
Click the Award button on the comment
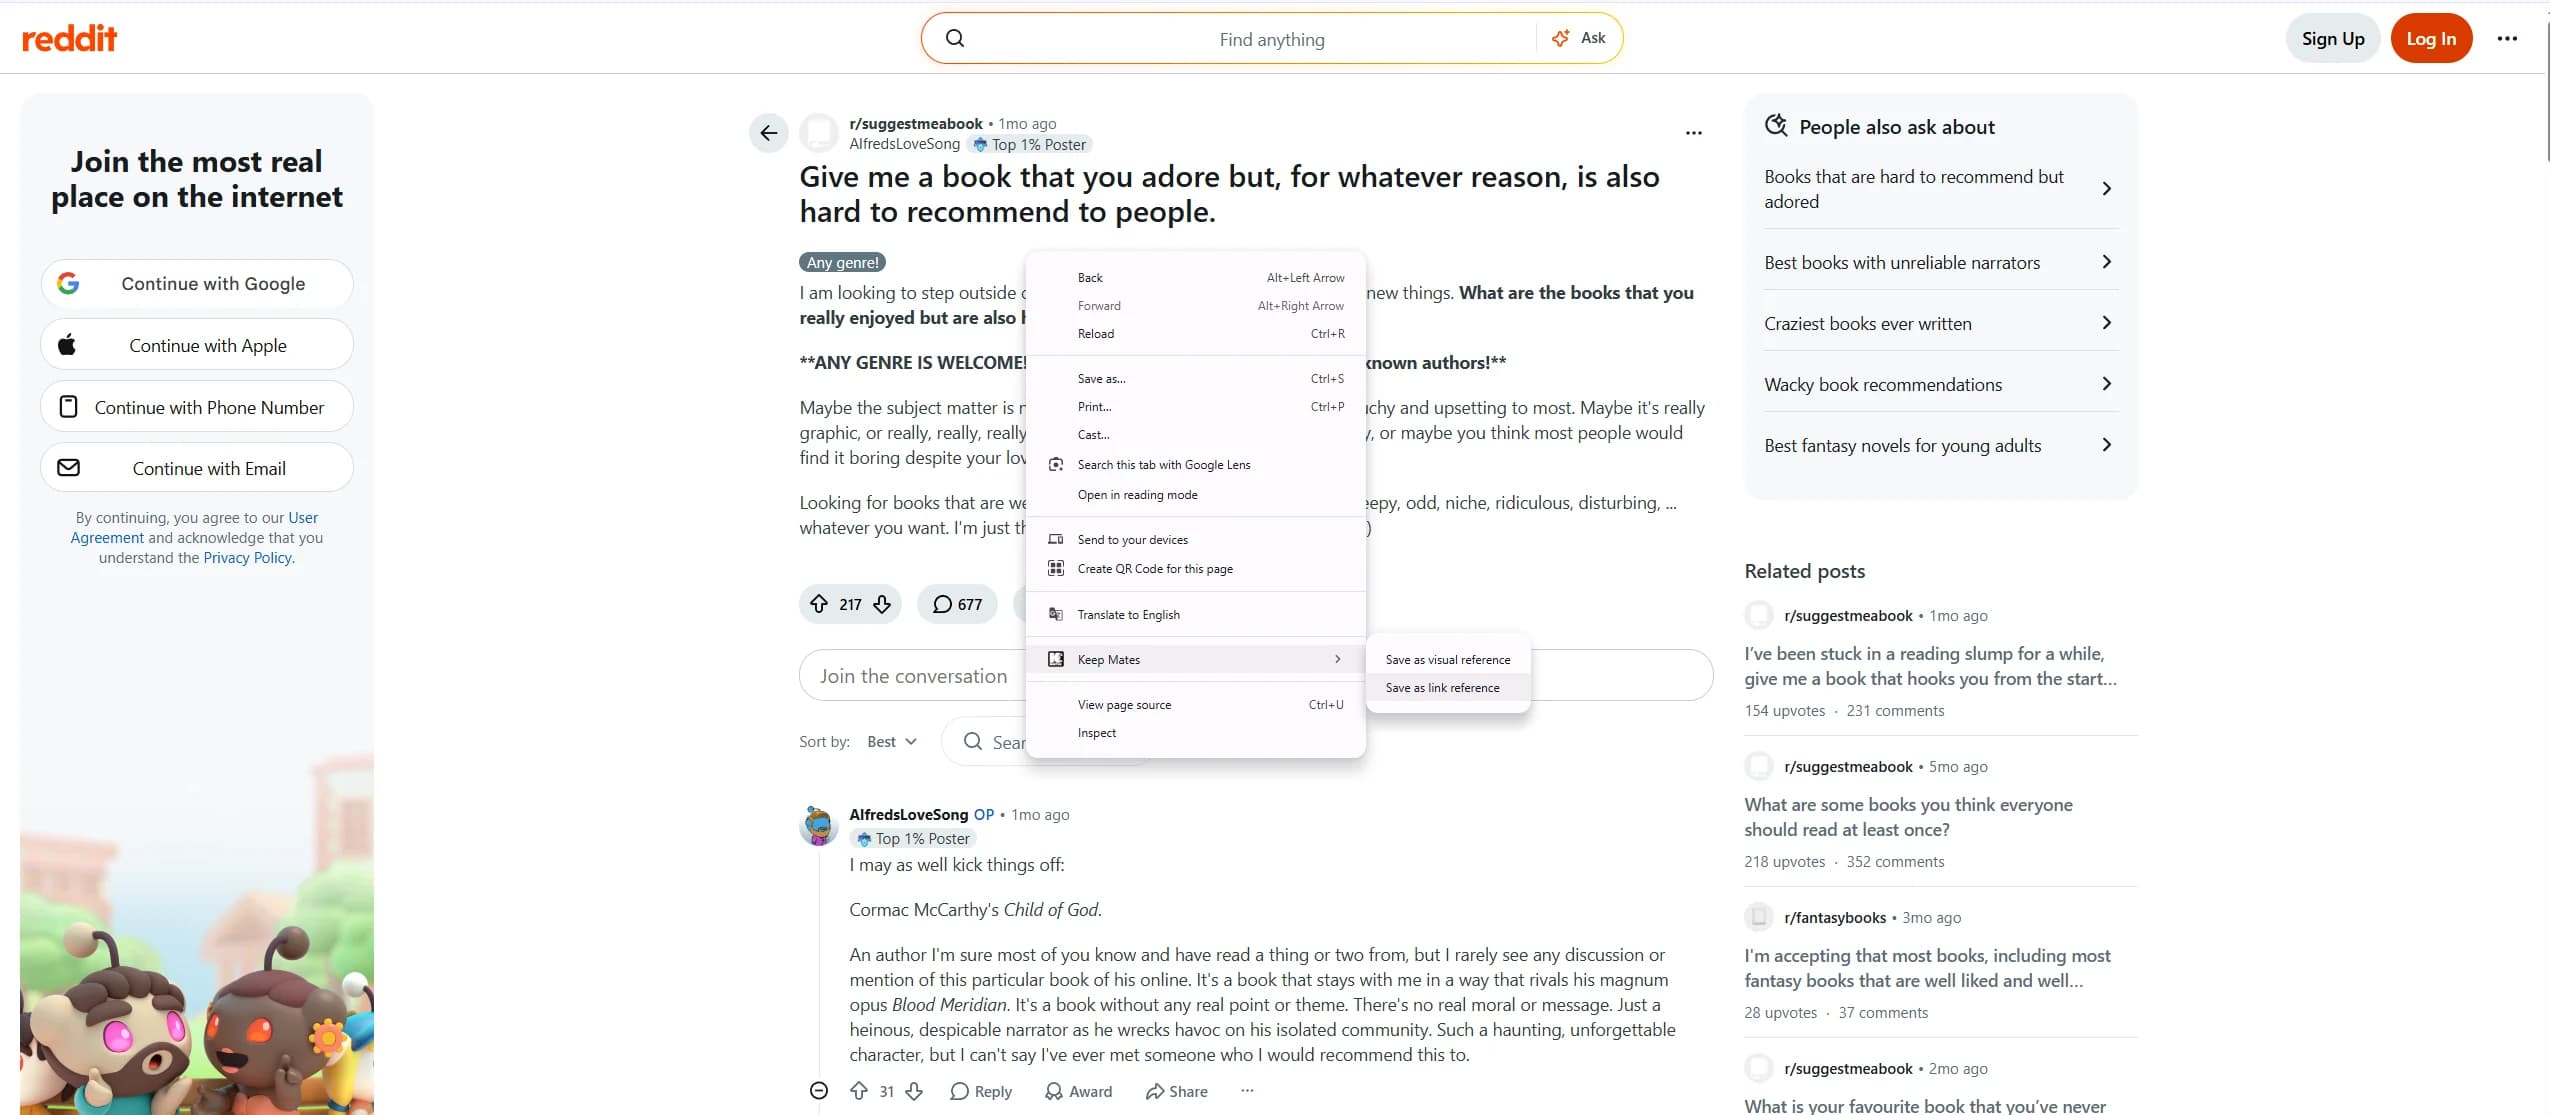(1078, 1091)
